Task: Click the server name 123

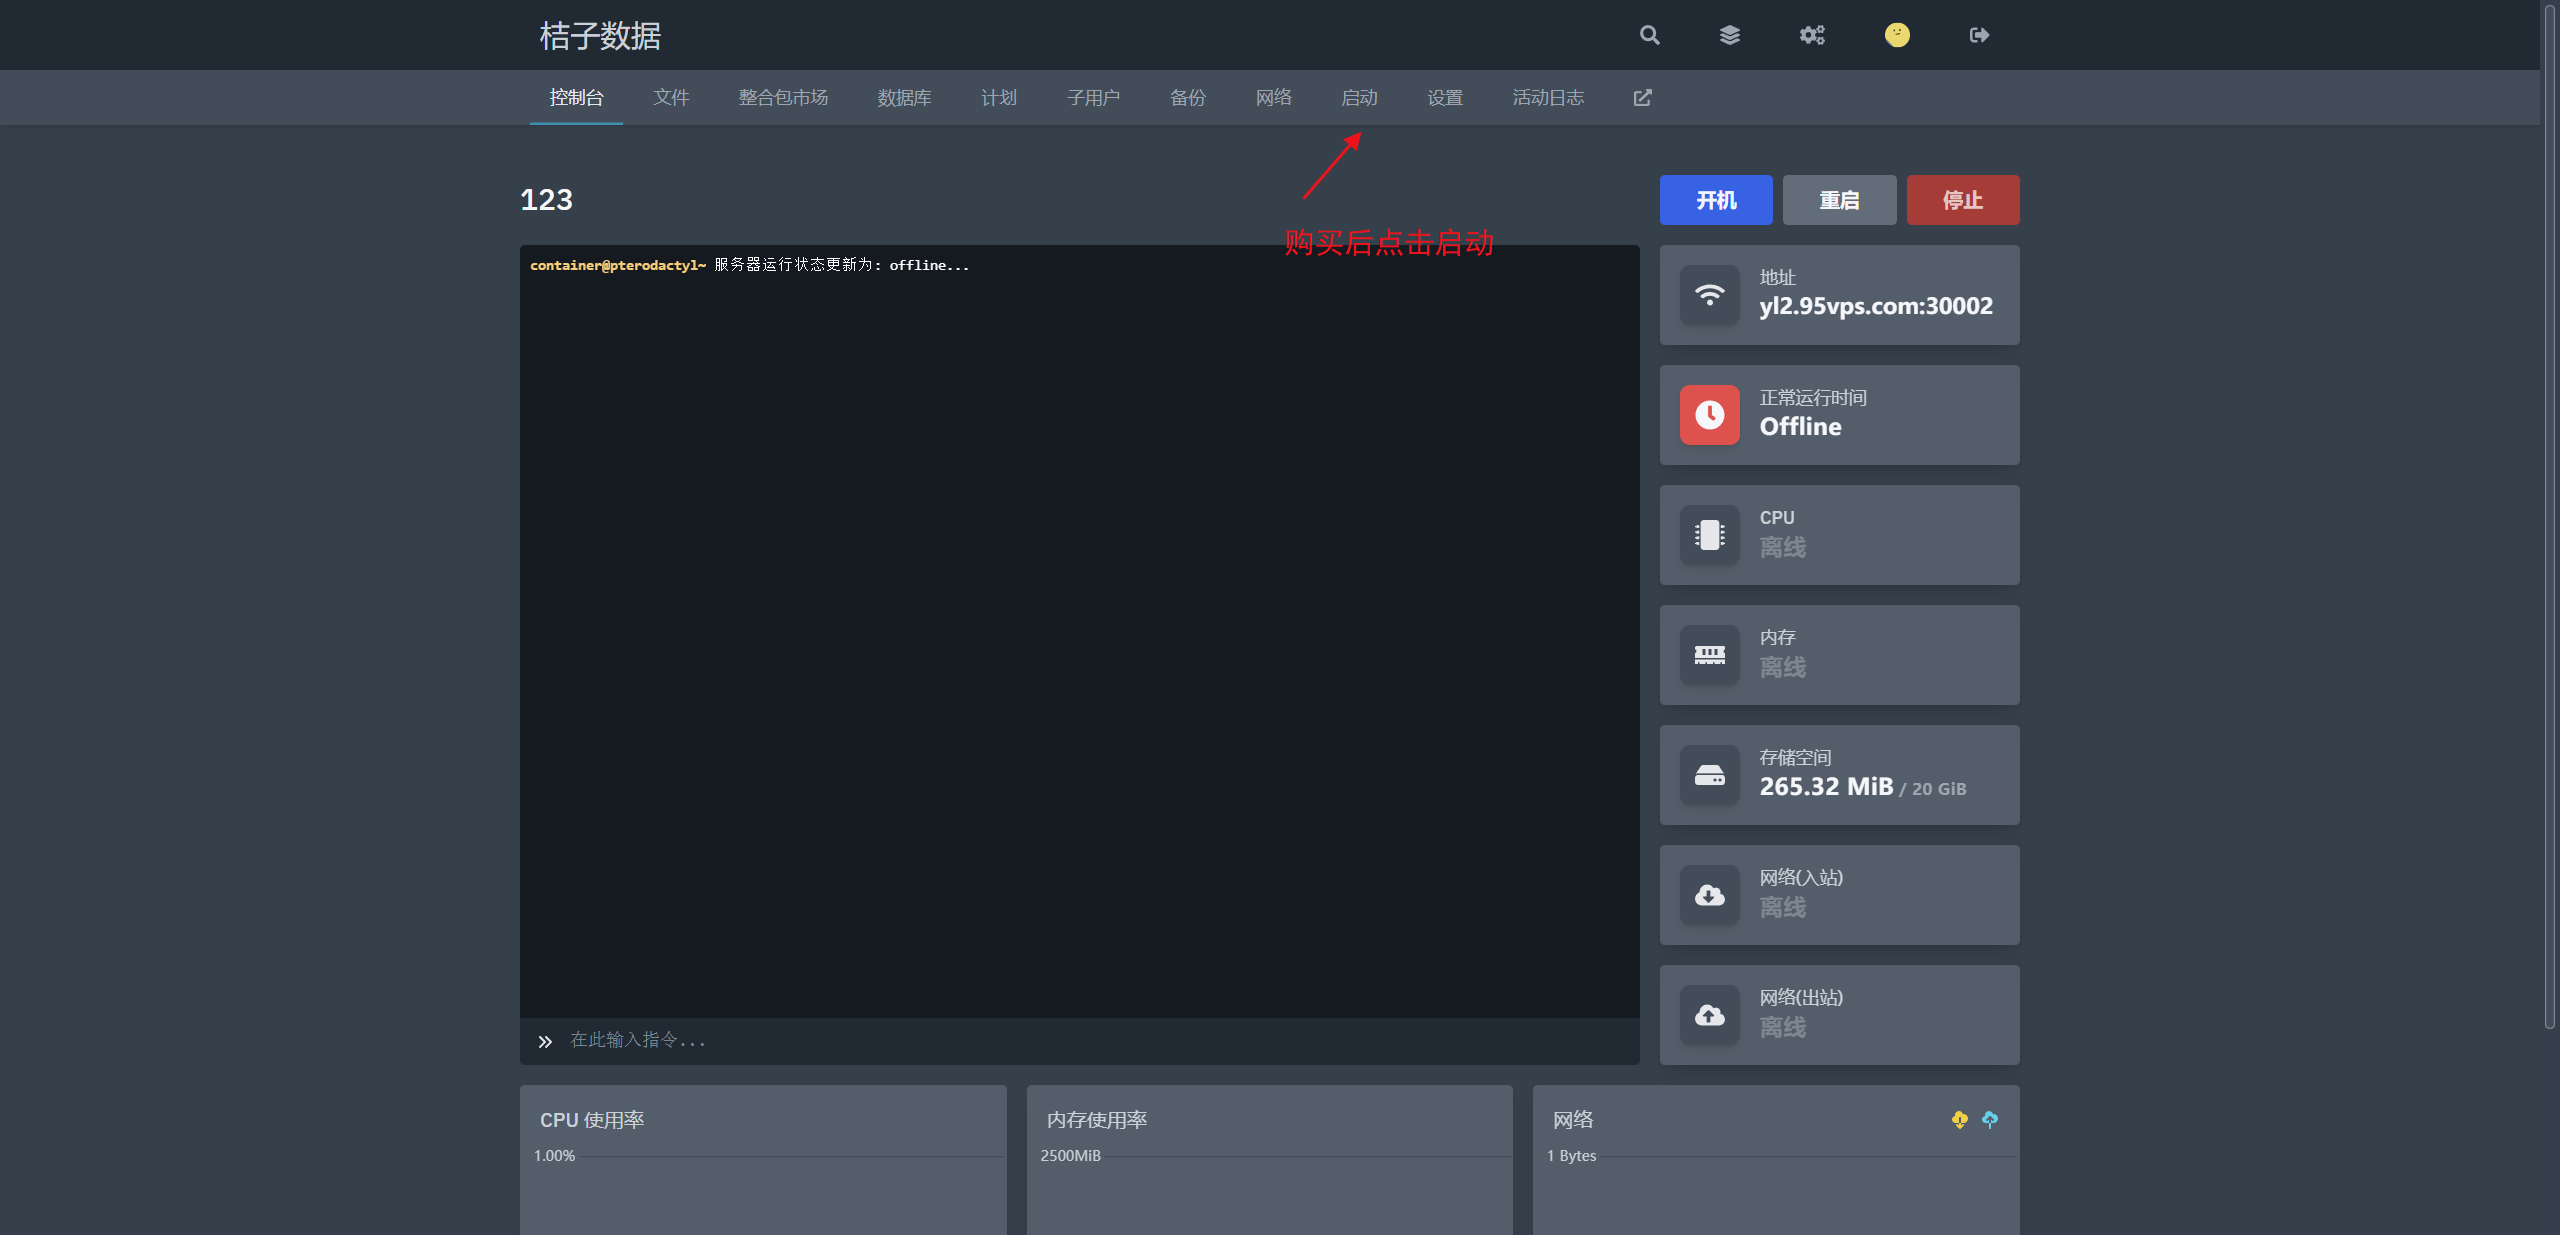Action: pyautogui.click(x=546, y=200)
